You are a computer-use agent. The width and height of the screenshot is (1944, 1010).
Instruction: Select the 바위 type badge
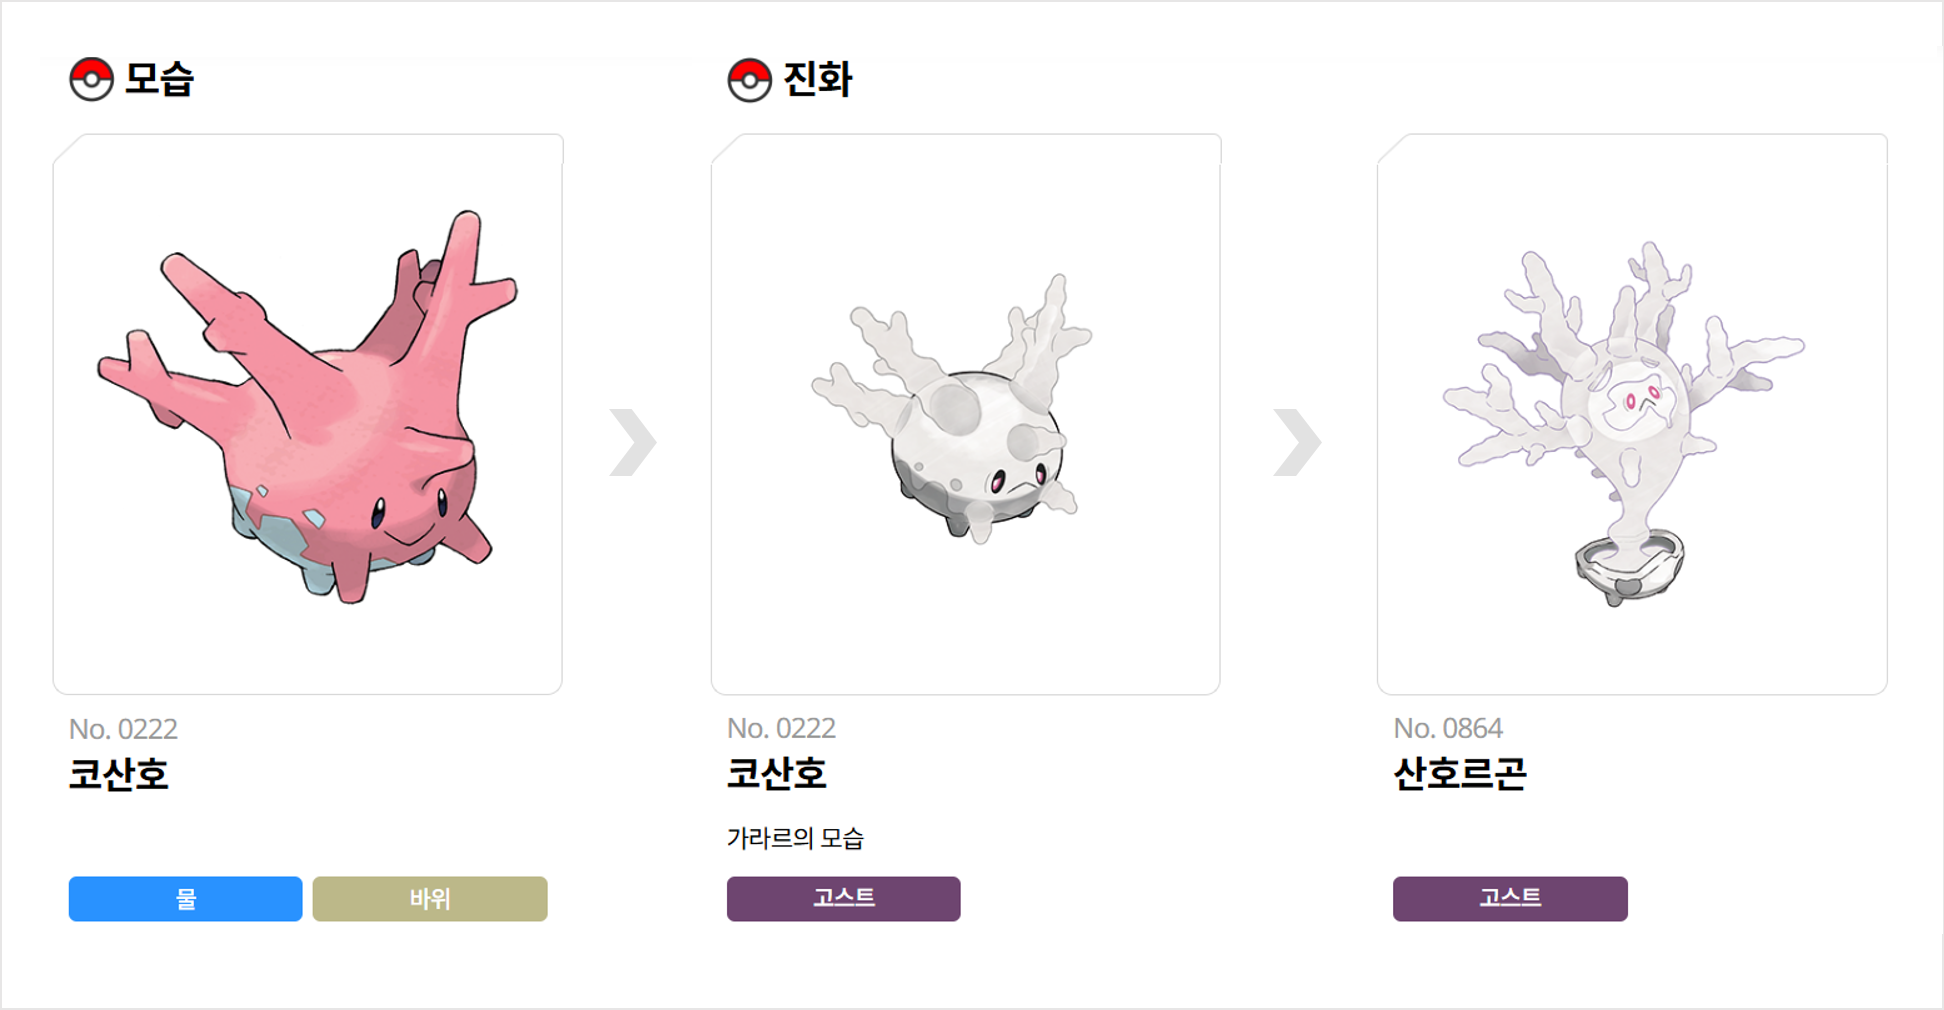(x=430, y=899)
